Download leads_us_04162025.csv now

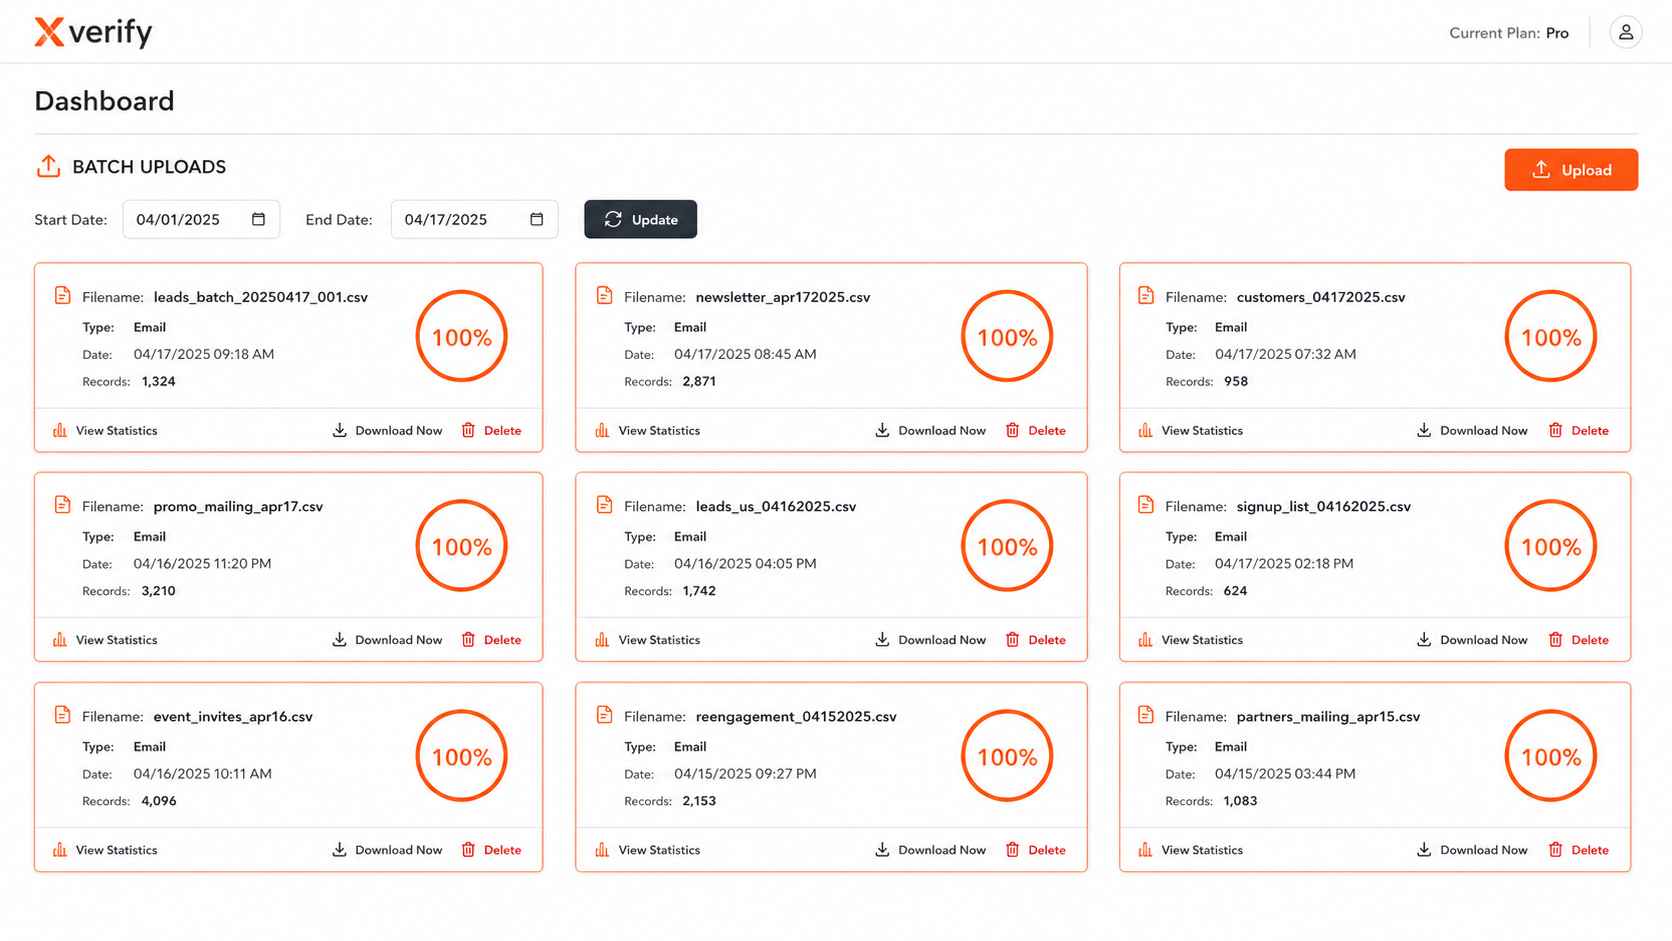tap(930, 640)
